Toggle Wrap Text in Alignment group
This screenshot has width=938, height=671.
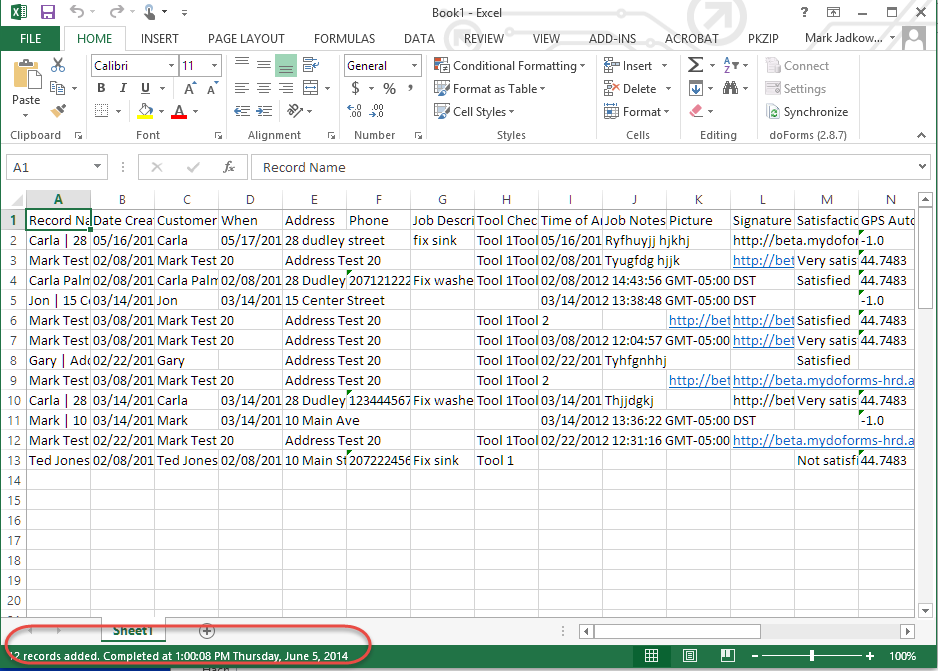coord(310,65)
